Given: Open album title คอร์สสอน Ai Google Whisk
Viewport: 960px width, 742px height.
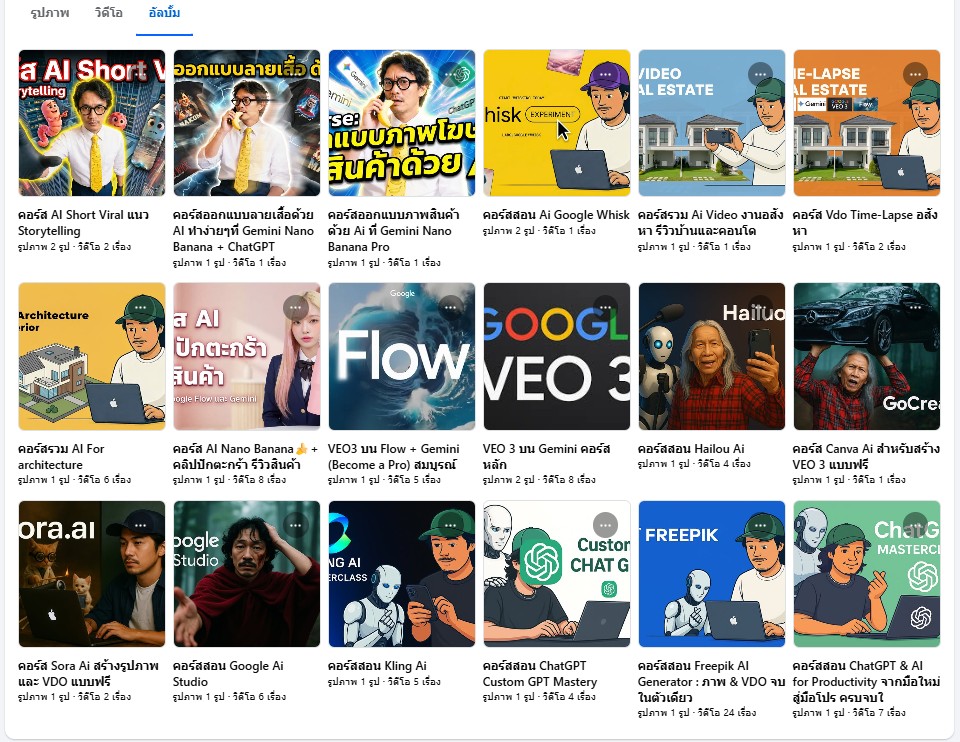Looking at the screenshot, I should tap(556, 215).
